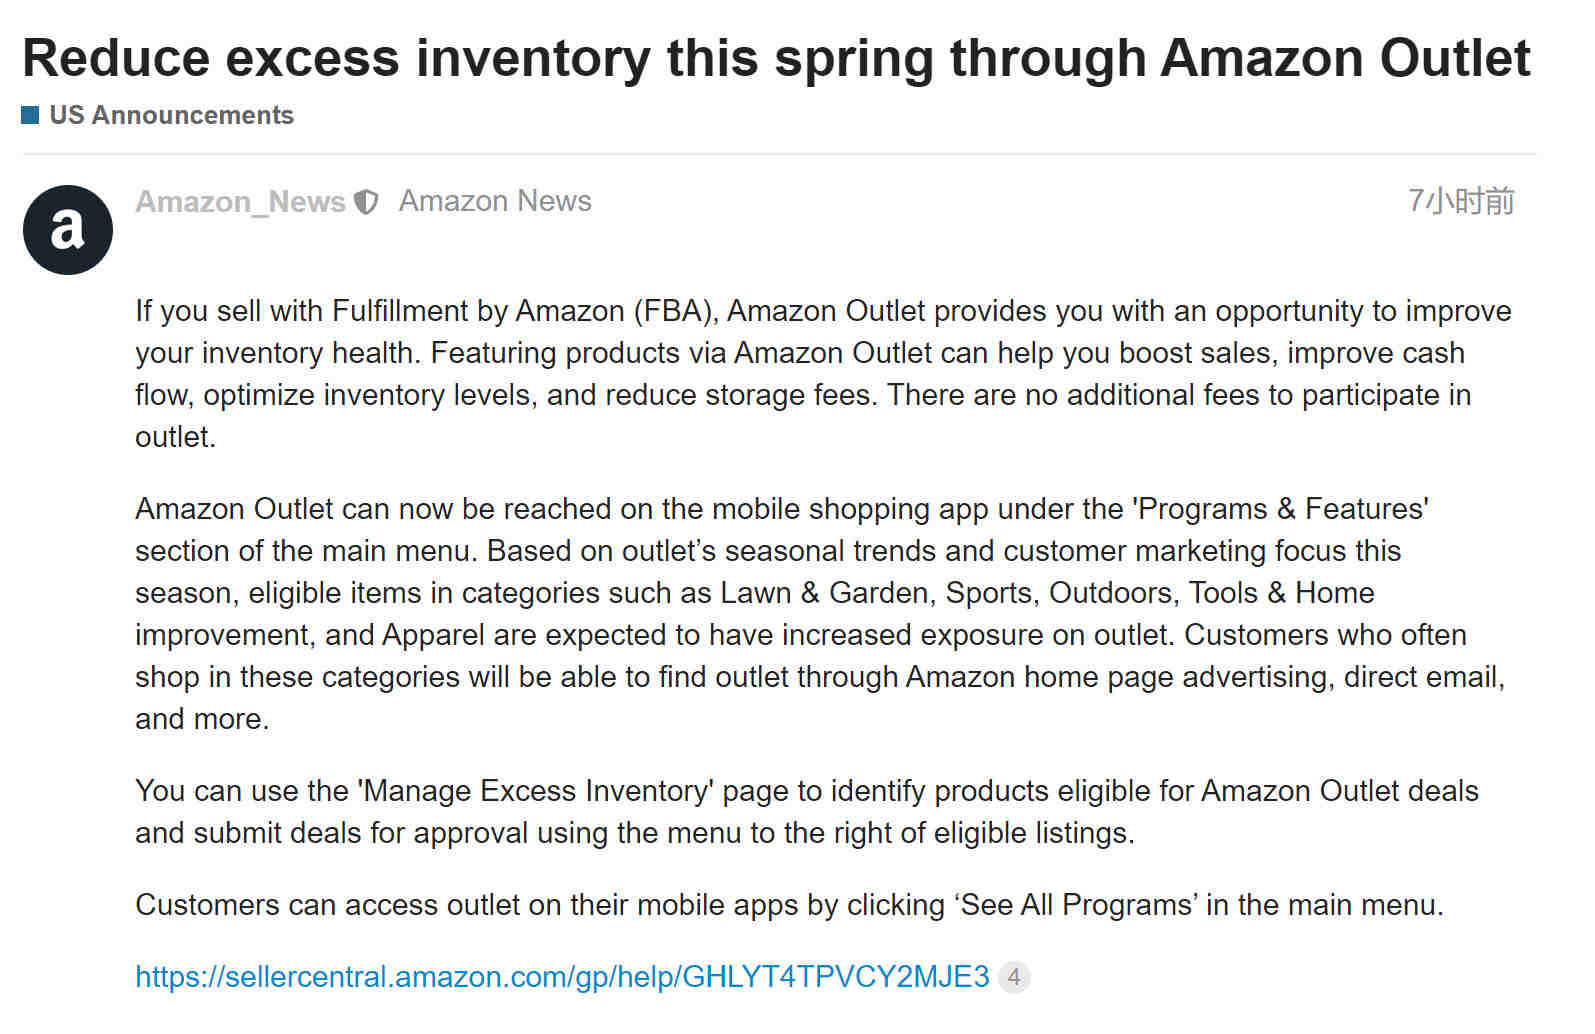Image resolution: width=1595 pixels, height=1034 pixels.
Task: Open the sellercentral.amazon.com help URL
Action: click(x=562, y=976)
